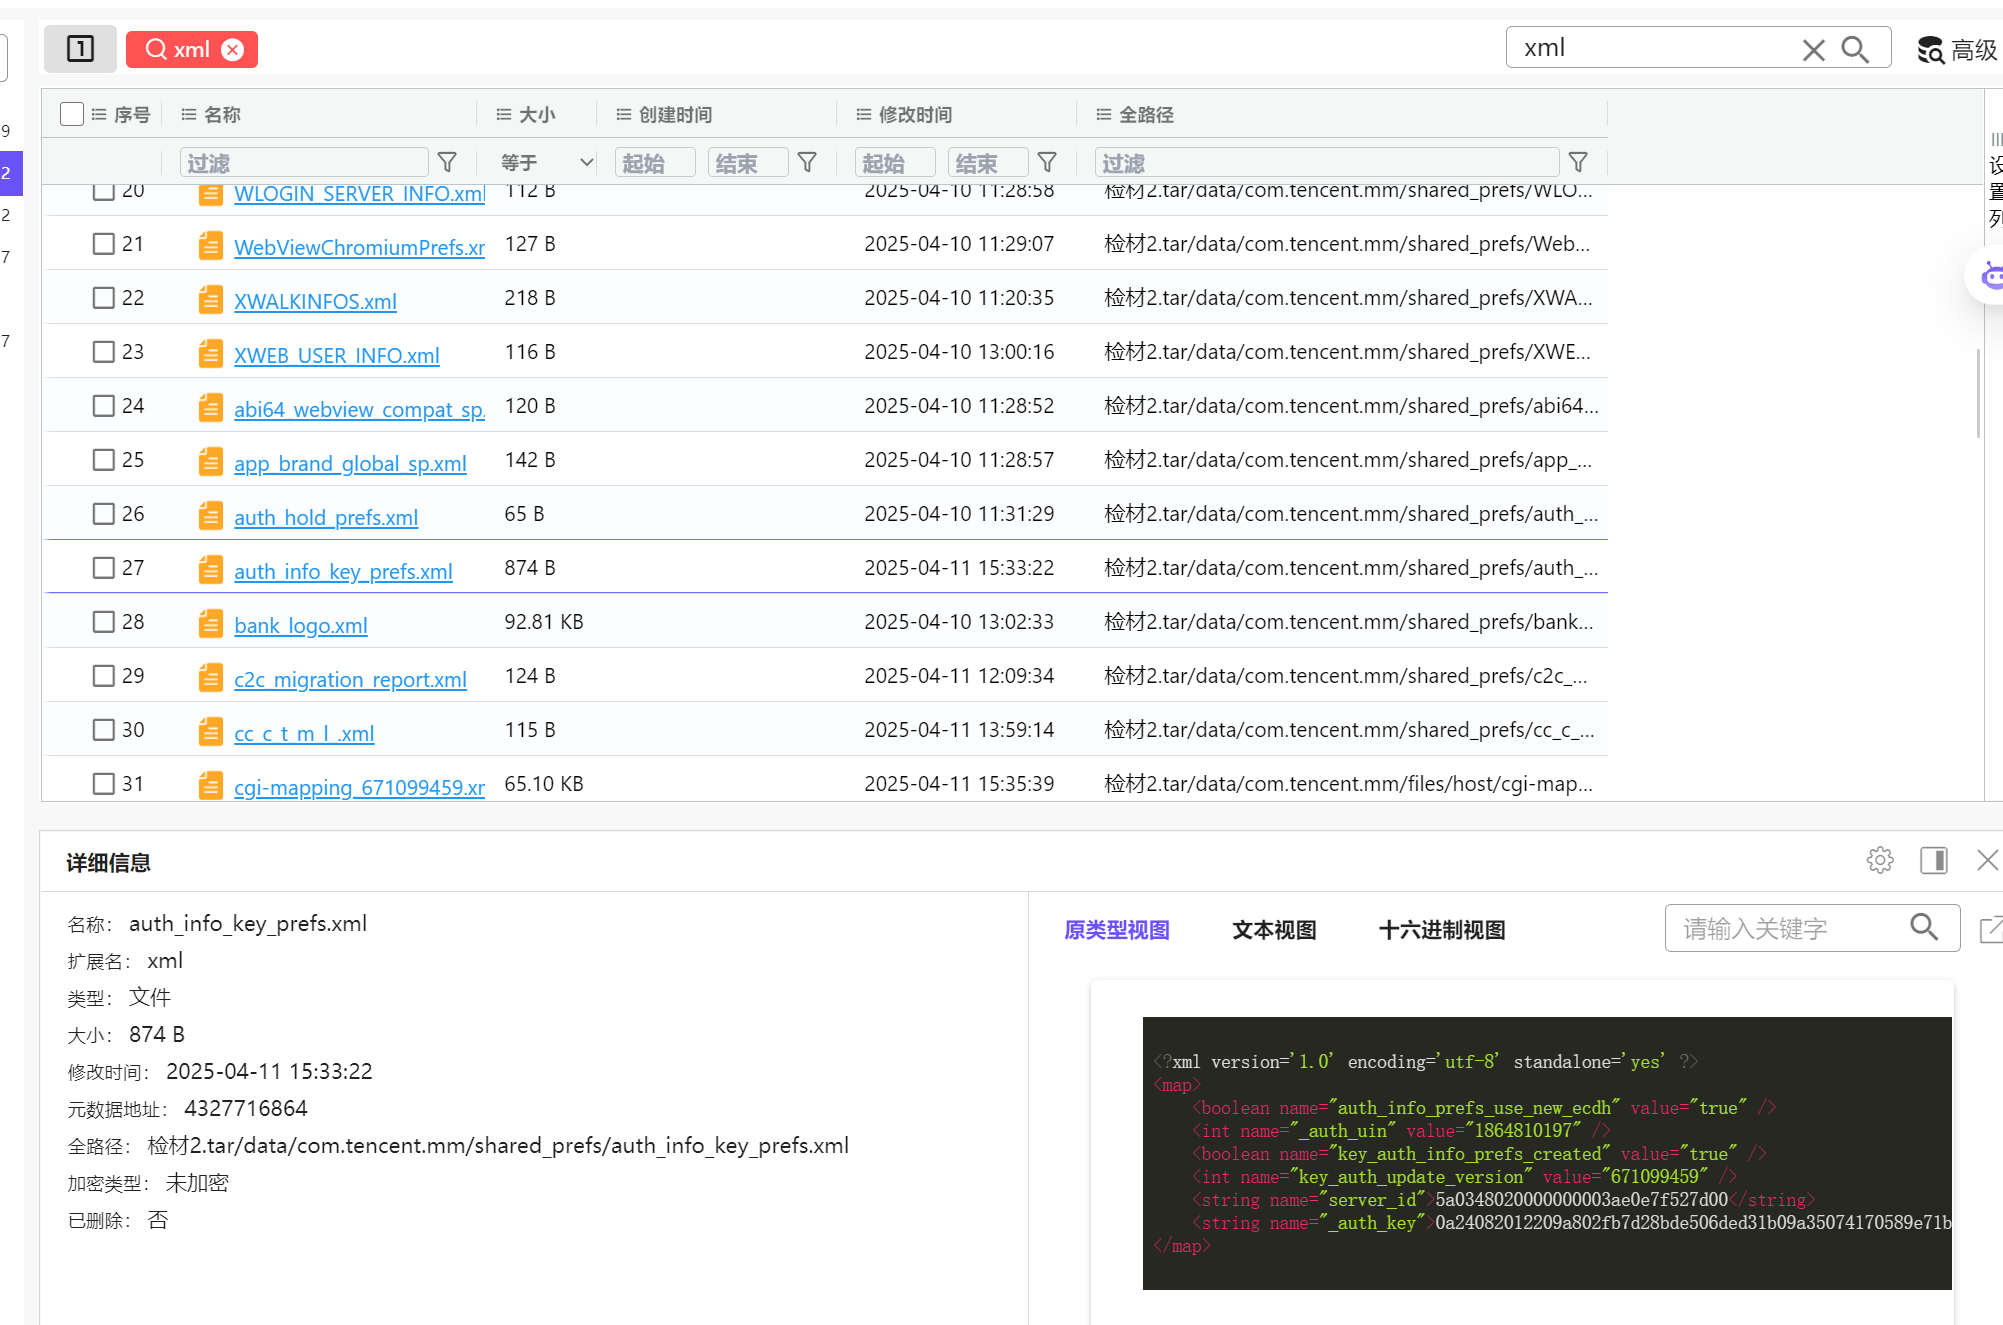Click the sort icon of the 修改时间 column header
The width and height of the screenshot is (2003, 1325).
coord(864,114)
